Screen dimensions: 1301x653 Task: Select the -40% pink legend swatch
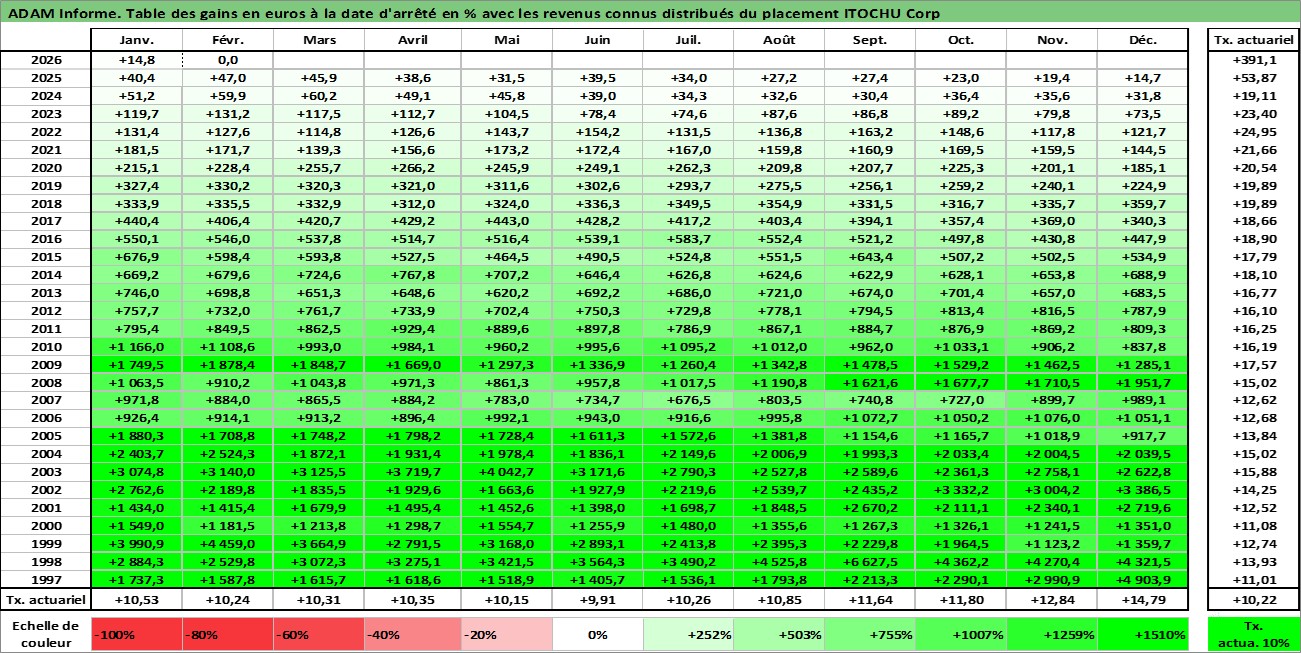click(x=412, y=634)
